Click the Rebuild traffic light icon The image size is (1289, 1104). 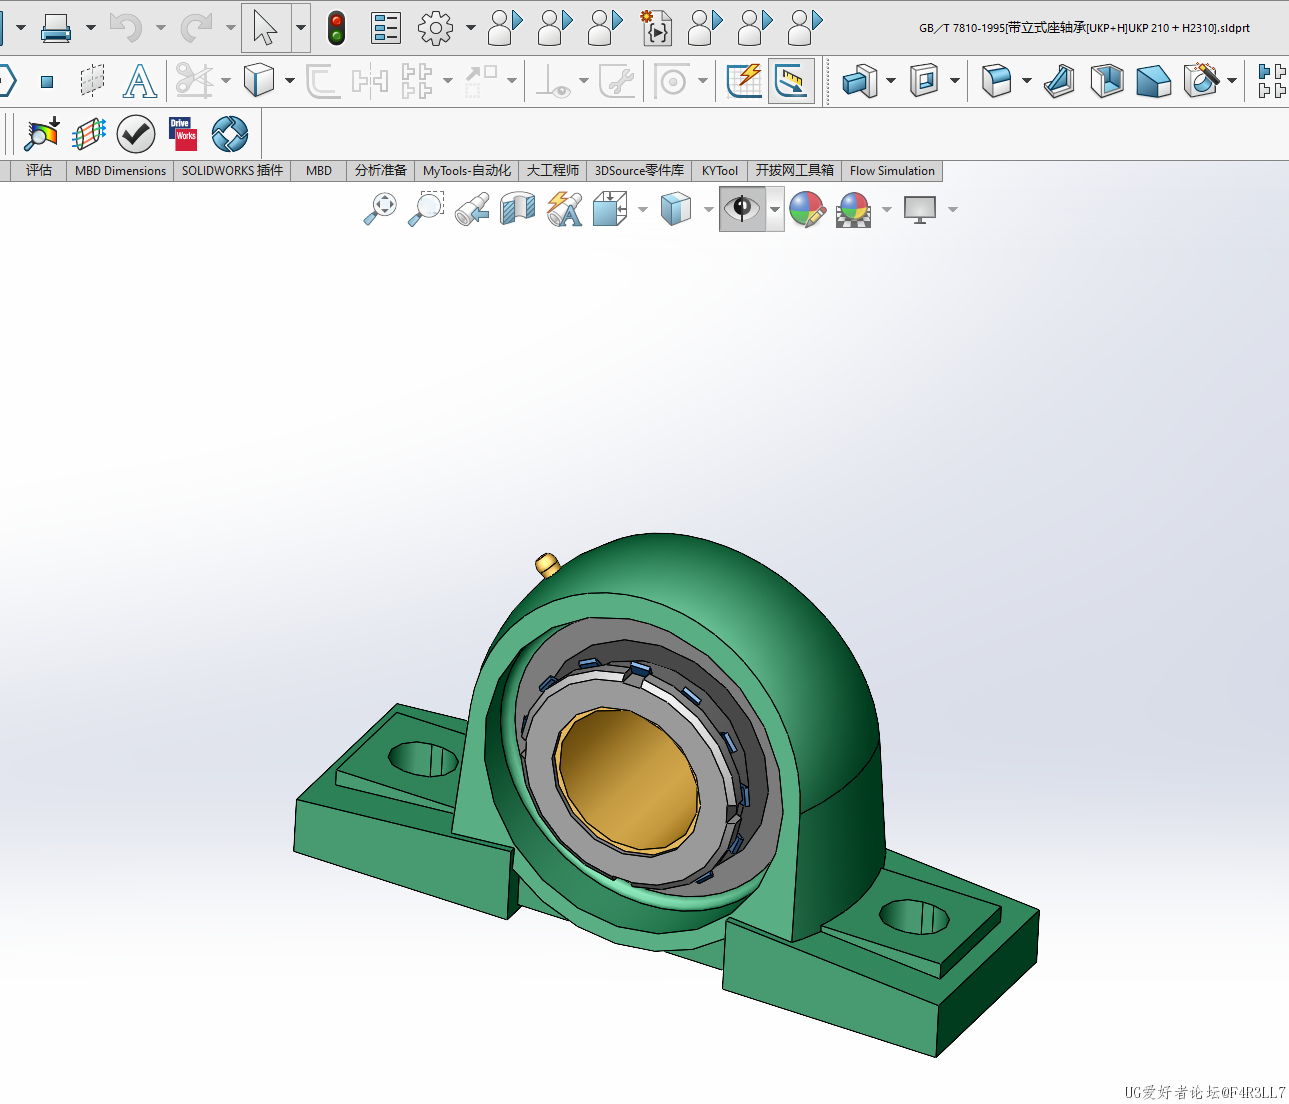pyautogui.click(x=337, y=28)
